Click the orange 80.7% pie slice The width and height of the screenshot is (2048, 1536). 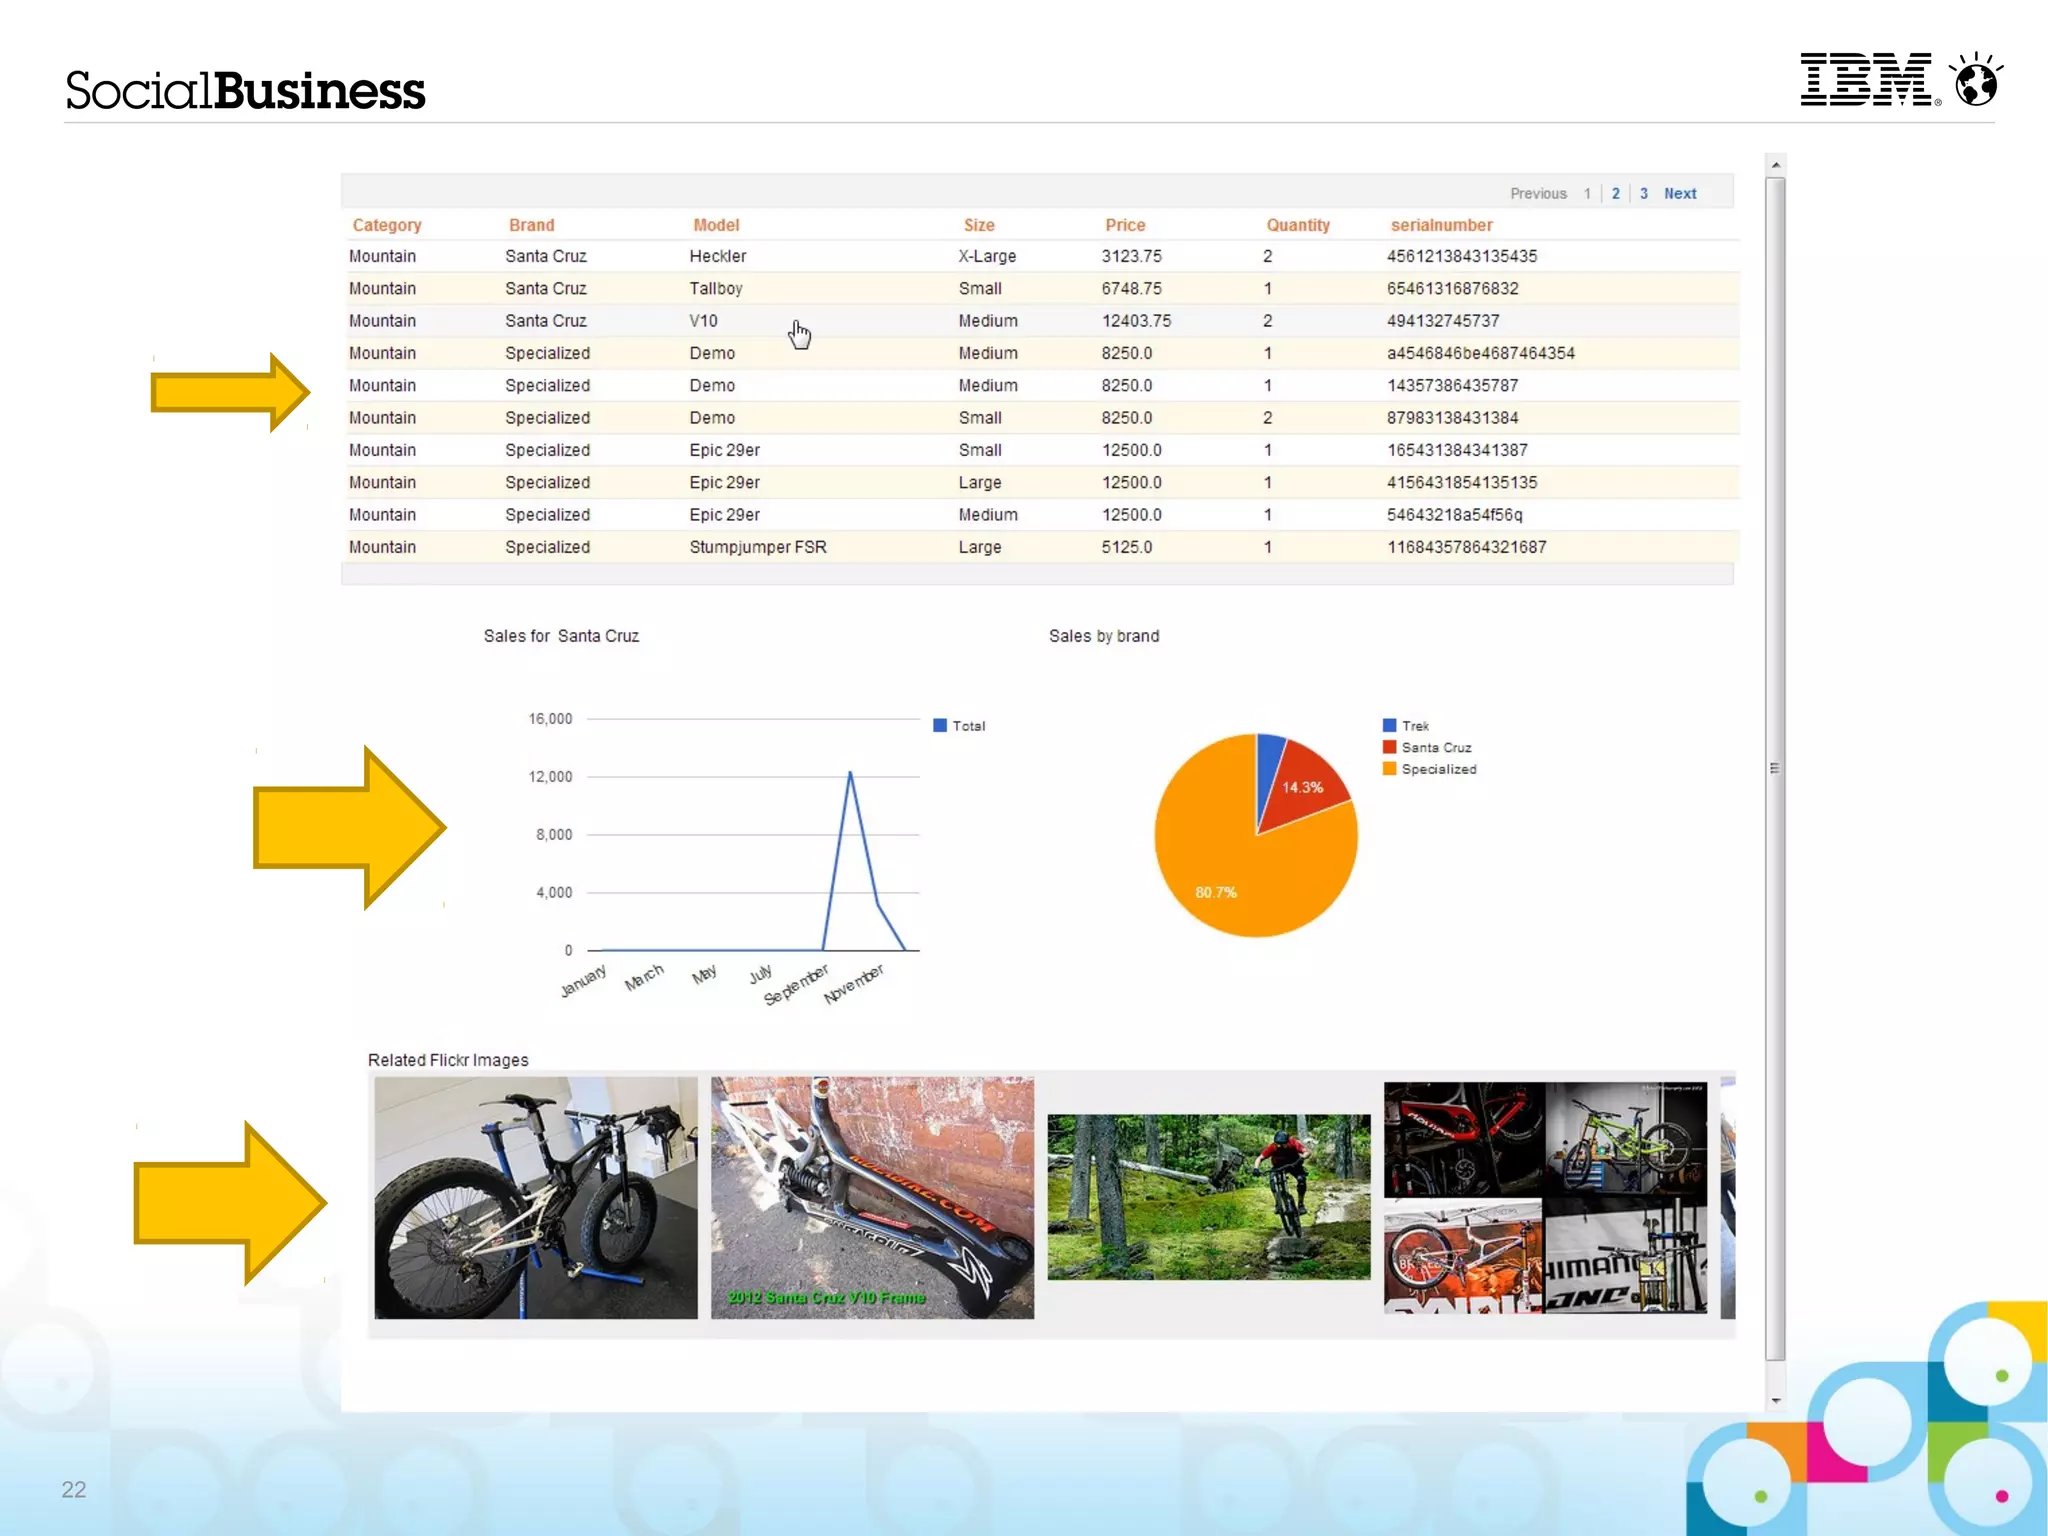pyautogui.click(x=1230, y=880)
